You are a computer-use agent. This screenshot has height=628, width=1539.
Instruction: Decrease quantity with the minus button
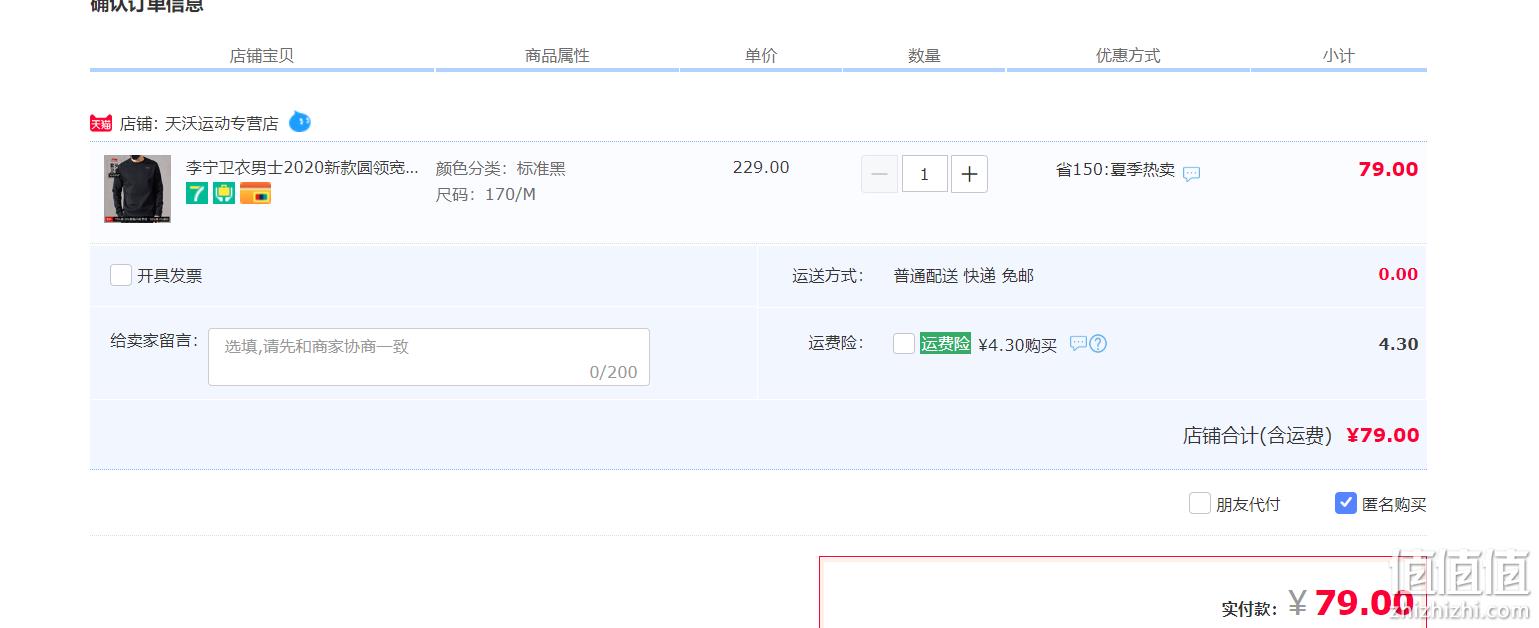click(x=879, y=174)
